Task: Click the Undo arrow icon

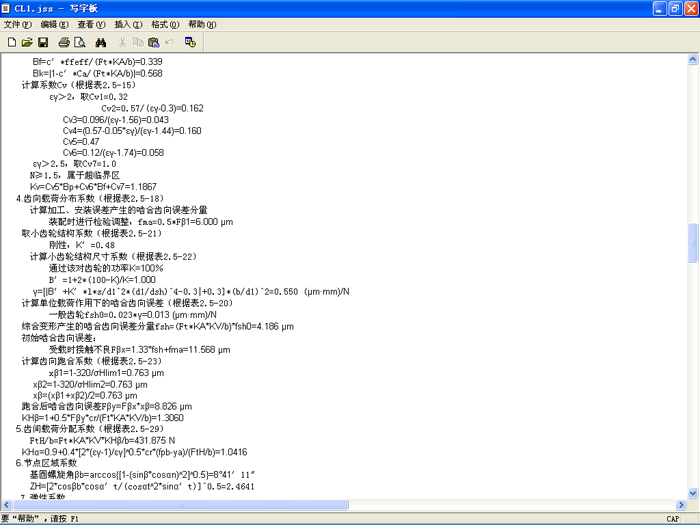Action: (x=169, y=43)
